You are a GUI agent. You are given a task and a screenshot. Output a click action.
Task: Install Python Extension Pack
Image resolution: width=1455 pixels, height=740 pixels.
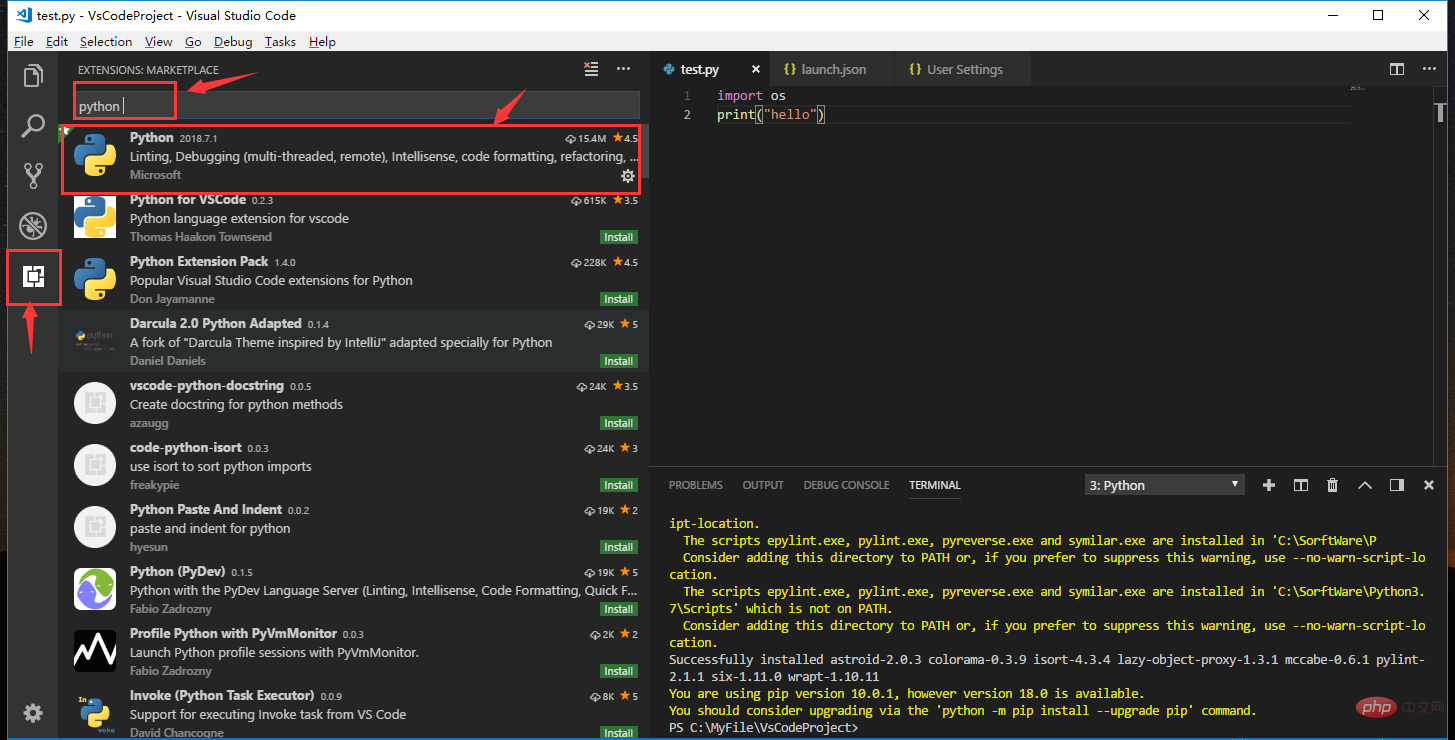pos(619,299)
